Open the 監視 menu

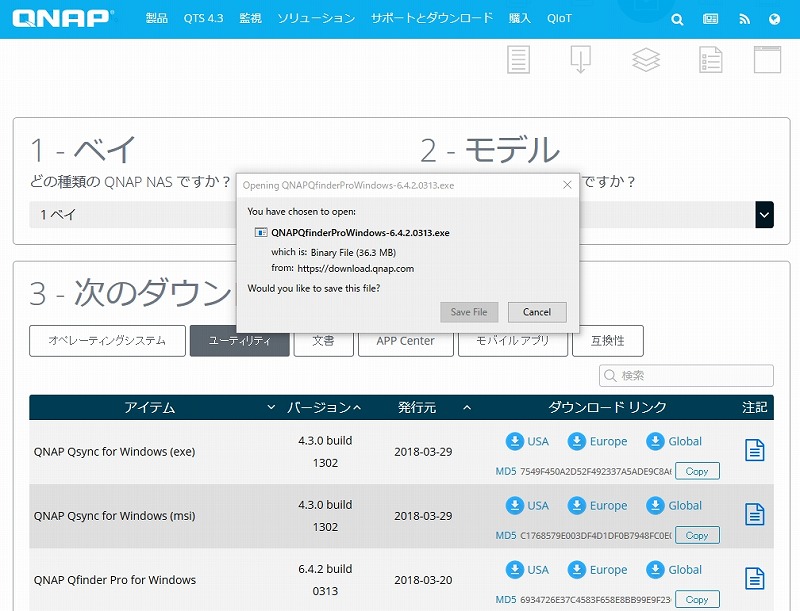[251, 18]
